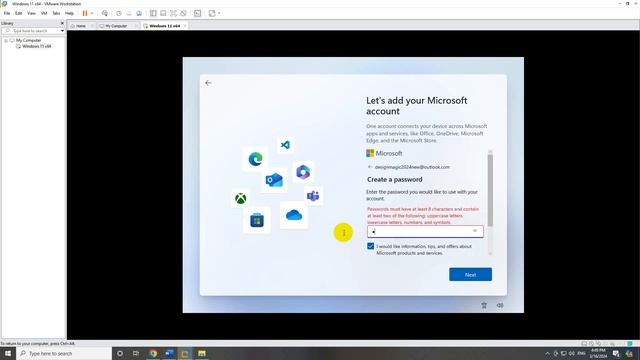Click the Microsoft Teams app icon
This screenshot has width=640, height=360.
(x=313, y=196)
